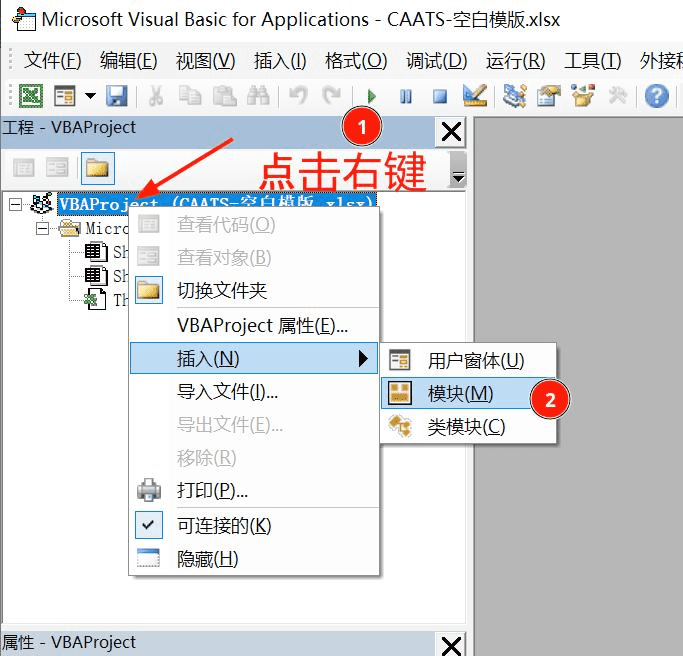Open the 插入(I) menu in menu bar

point(280,61)
